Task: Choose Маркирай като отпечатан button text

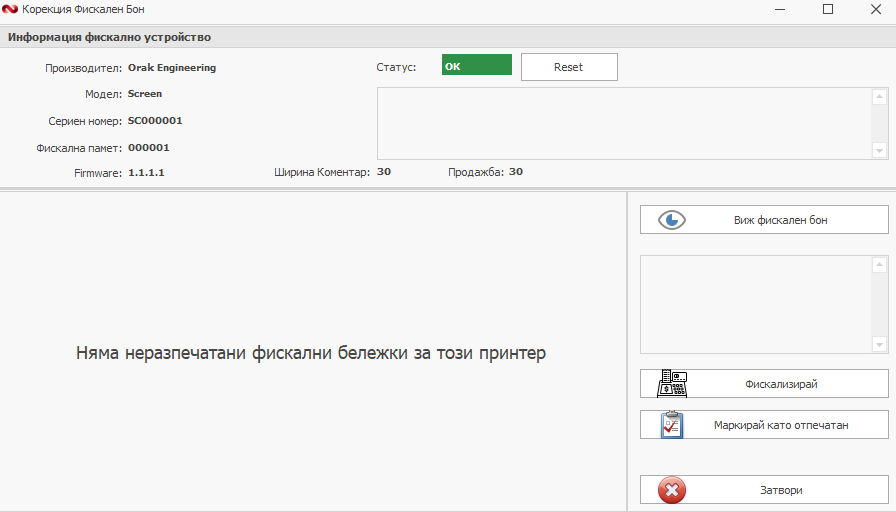Action: pos(781,425)
